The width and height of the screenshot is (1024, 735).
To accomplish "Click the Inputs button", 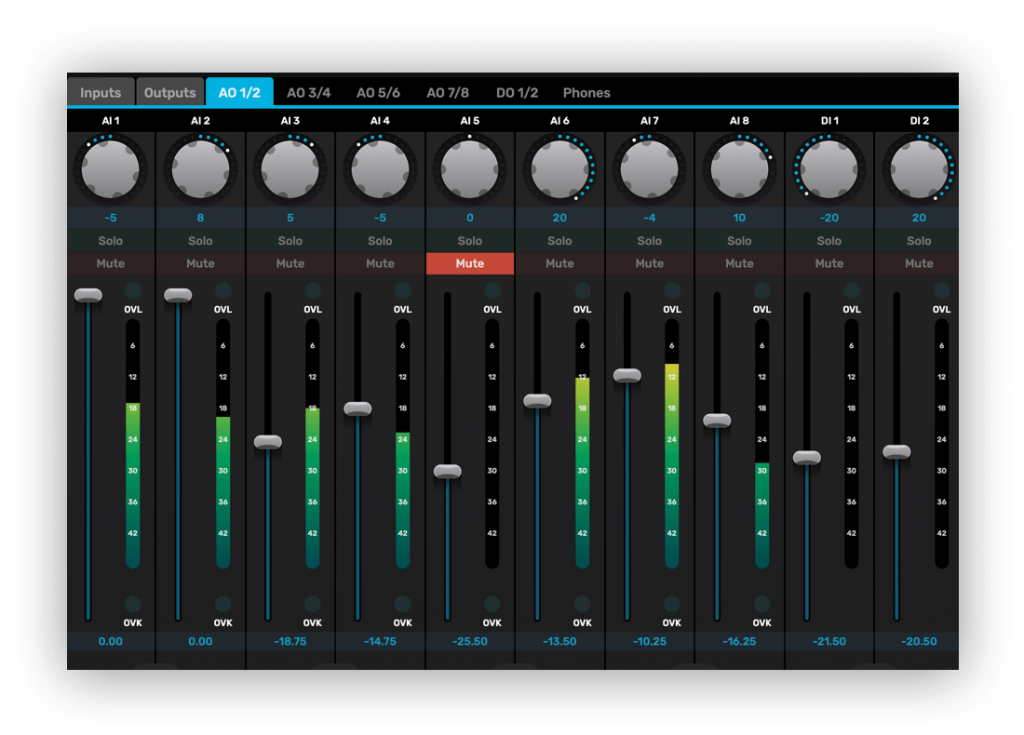I will click(x=100, y=93).
